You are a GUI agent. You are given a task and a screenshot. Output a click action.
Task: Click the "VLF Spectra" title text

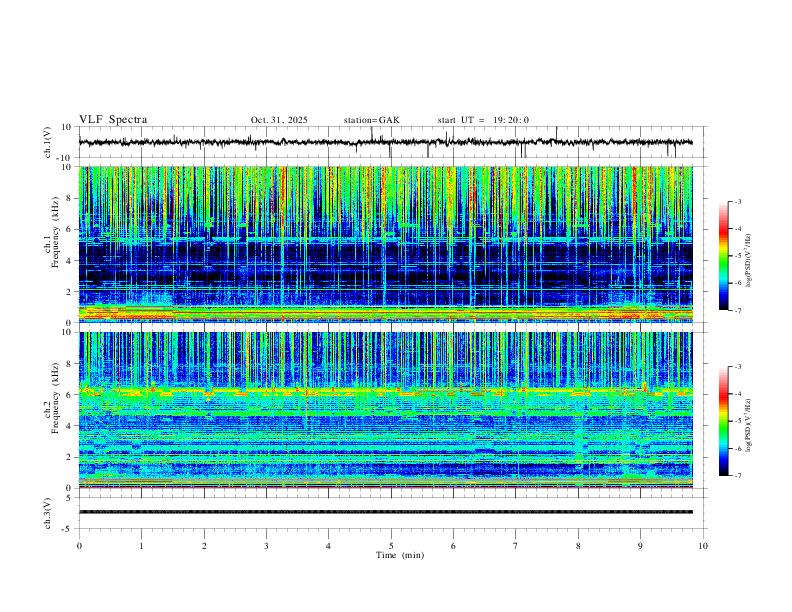113,119
